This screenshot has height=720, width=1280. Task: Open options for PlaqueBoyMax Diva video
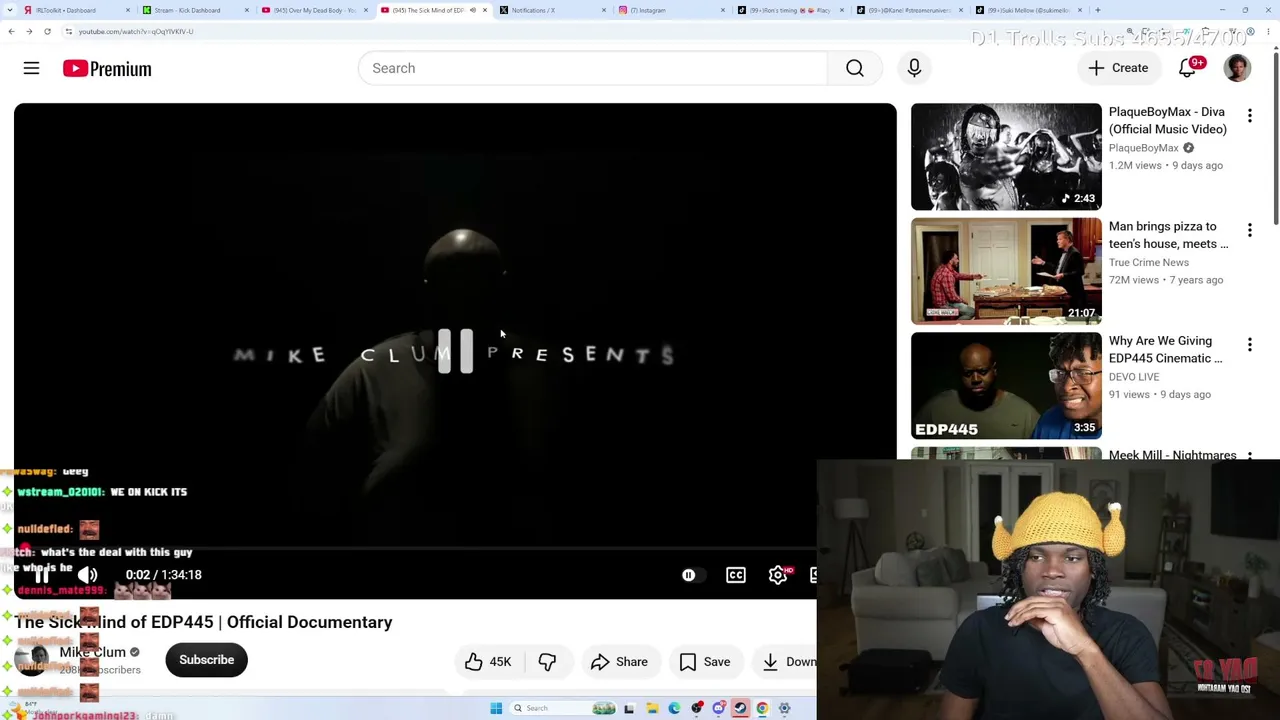click(1249, 116)
